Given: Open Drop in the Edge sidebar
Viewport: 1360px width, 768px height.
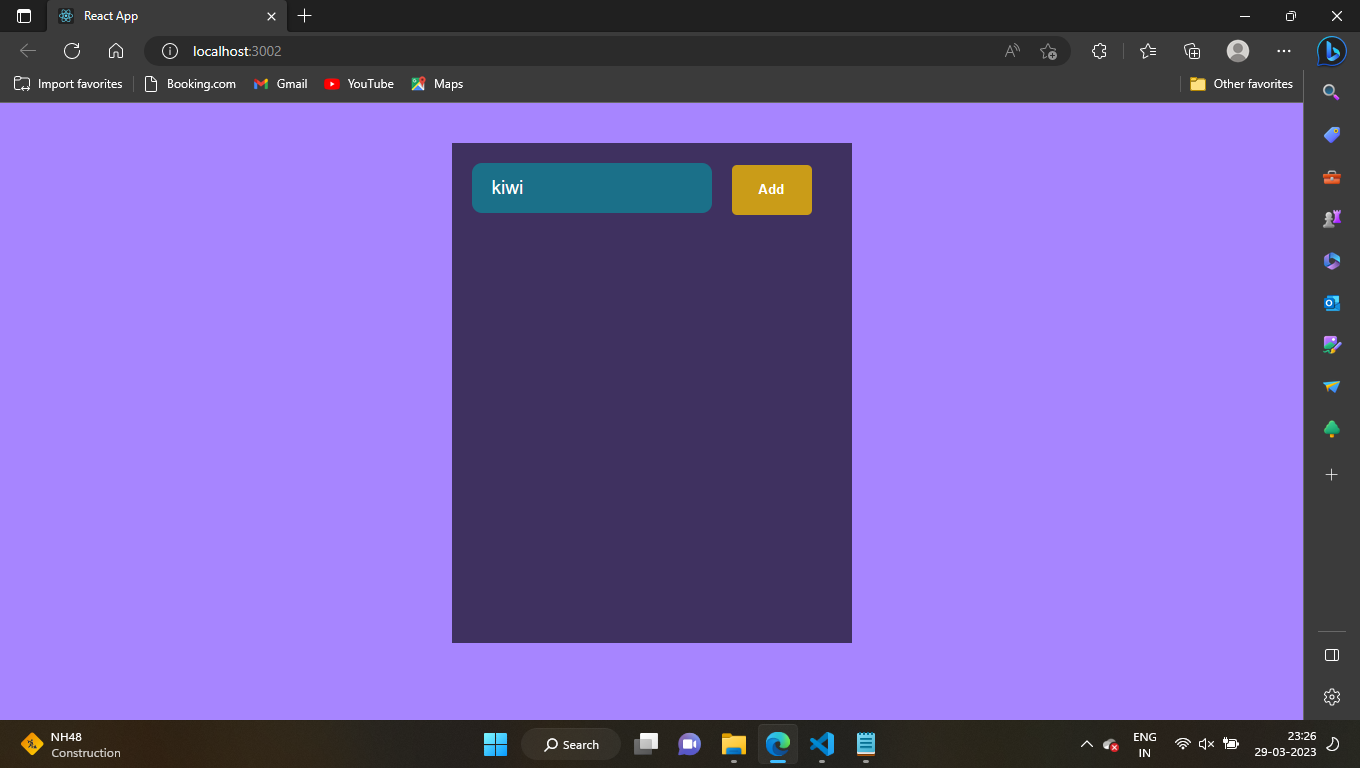Looking at the screenshot, I should click(x=1331, y=387).
